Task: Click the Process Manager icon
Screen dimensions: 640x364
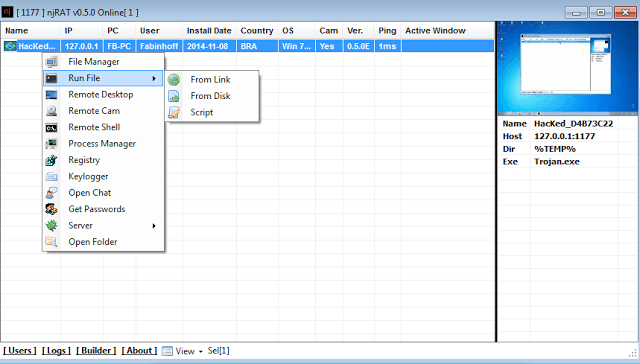Action: [51, 144]
